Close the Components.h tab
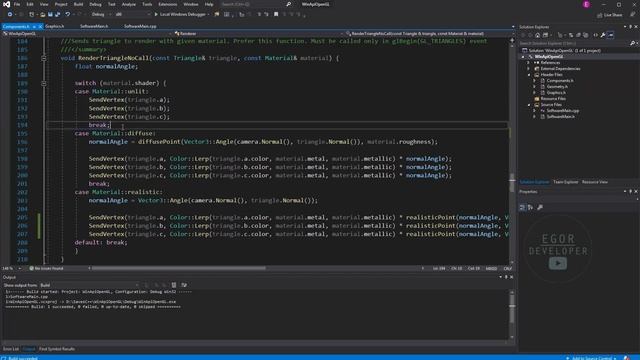 [x=40, y=27]
